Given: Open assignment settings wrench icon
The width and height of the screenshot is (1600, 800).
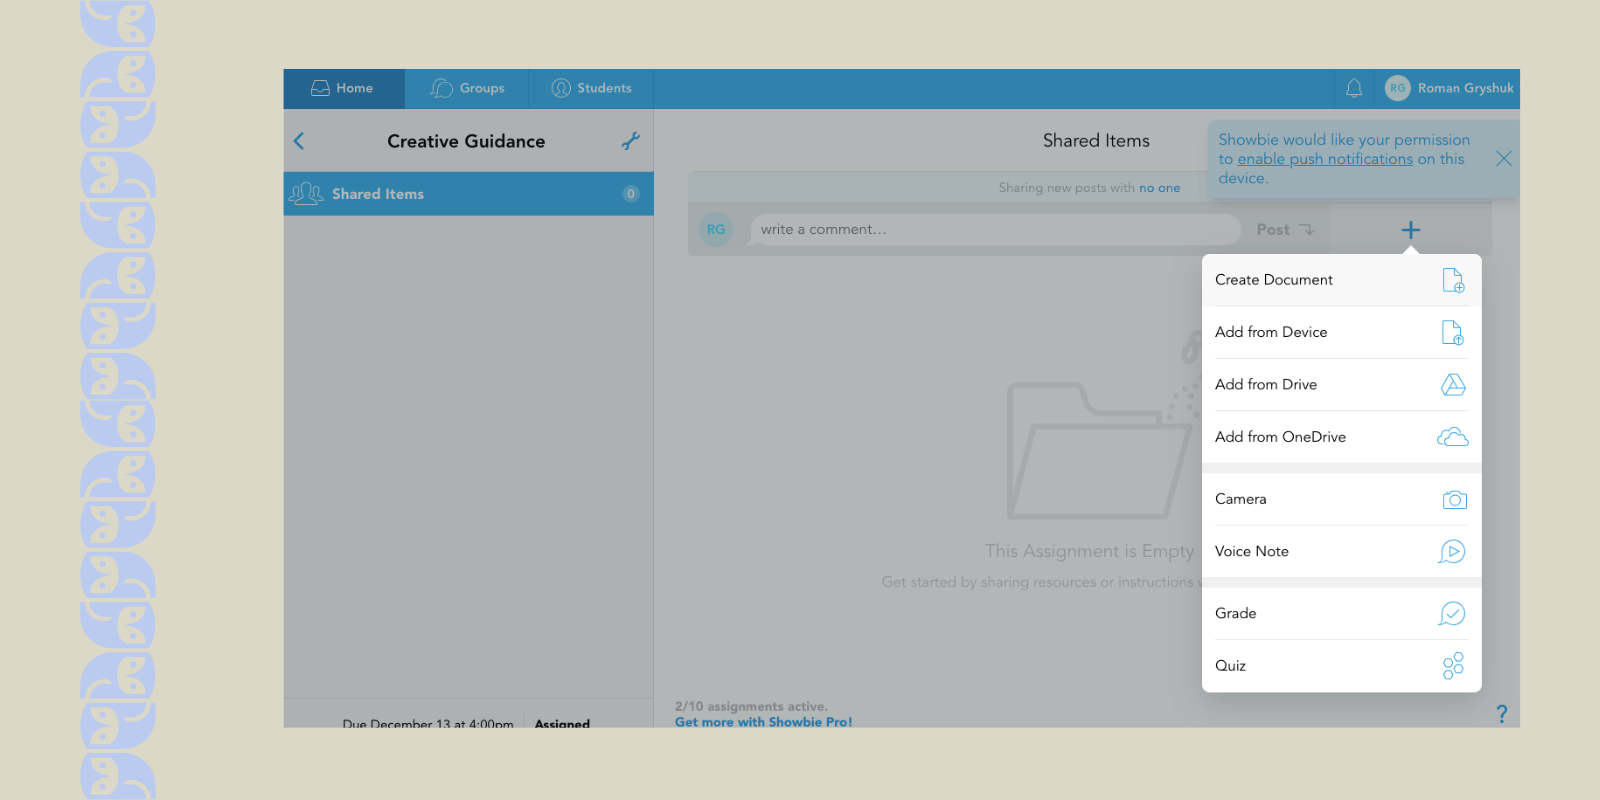Looking at the screenshot, I should [x=630, y=141].
